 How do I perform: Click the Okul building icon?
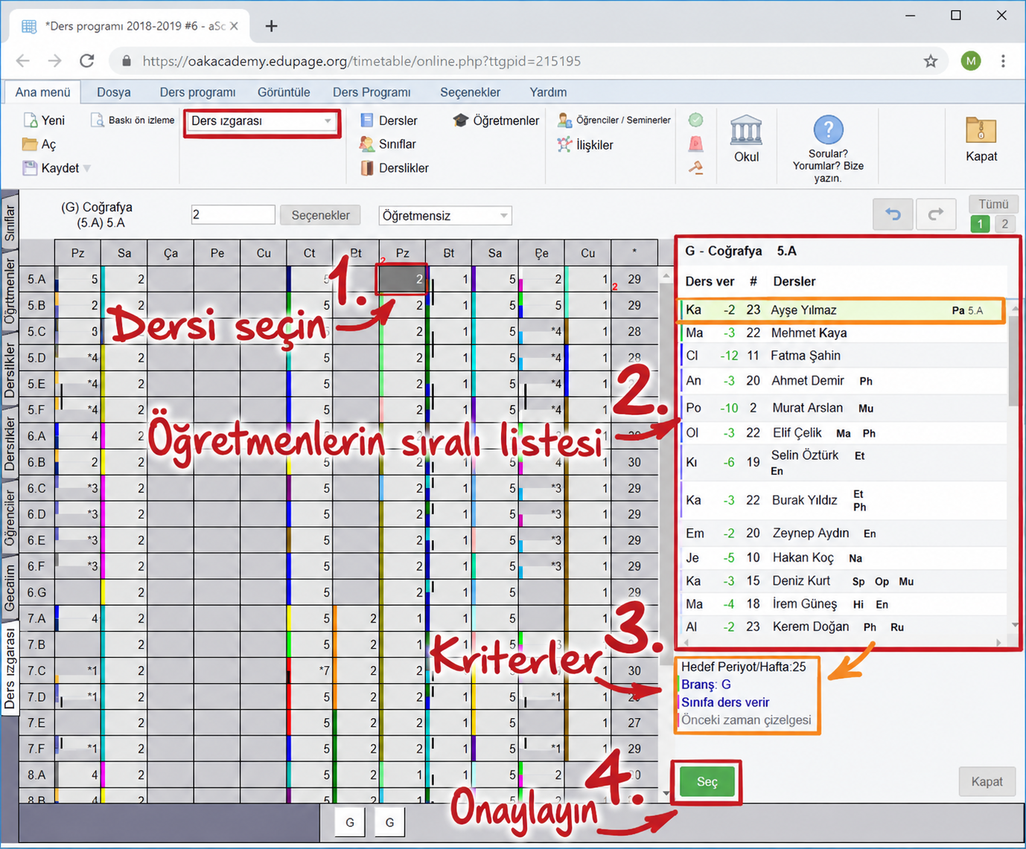click(x=746, y=130)
